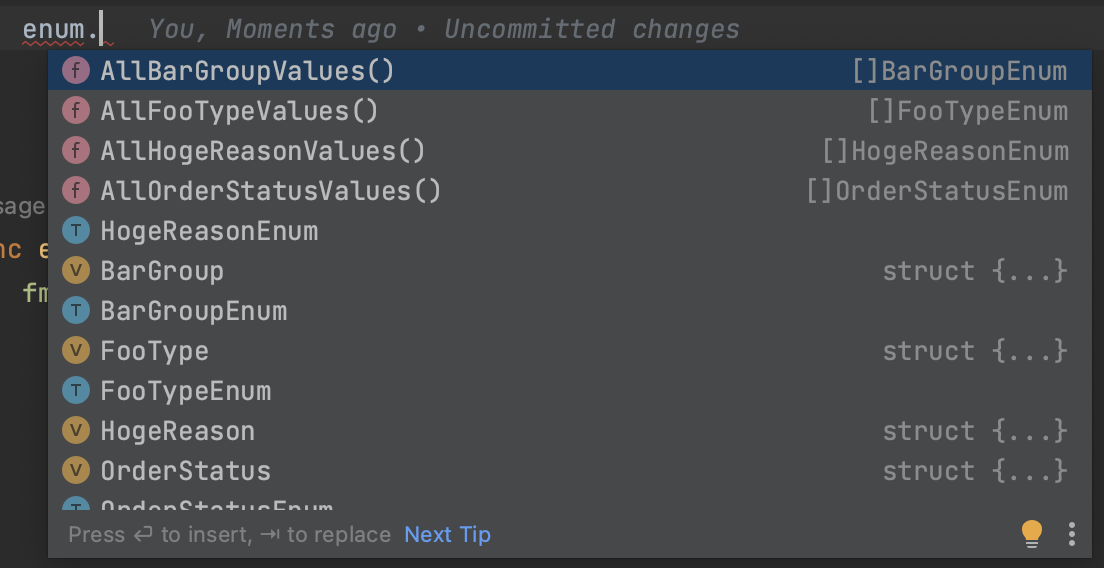Click type icon next to BarGroupEnum
The height and width of the screenshot is (568, 1104).
tap(76, 311)
